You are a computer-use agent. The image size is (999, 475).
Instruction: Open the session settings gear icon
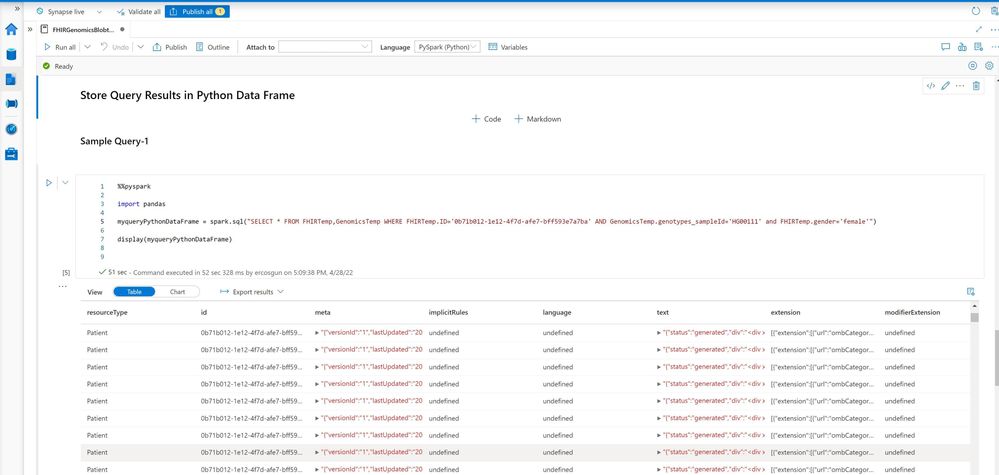point(989,66)
